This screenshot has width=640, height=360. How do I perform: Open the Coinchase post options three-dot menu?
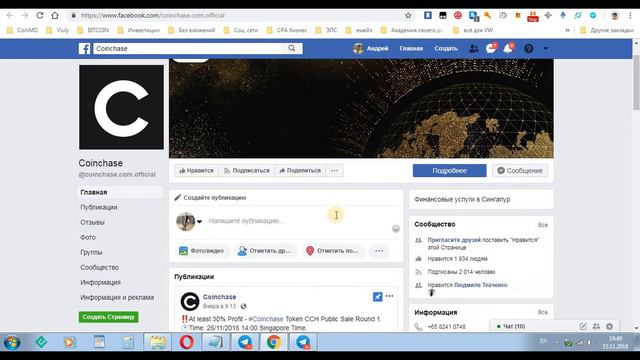(x=389, y=296)
